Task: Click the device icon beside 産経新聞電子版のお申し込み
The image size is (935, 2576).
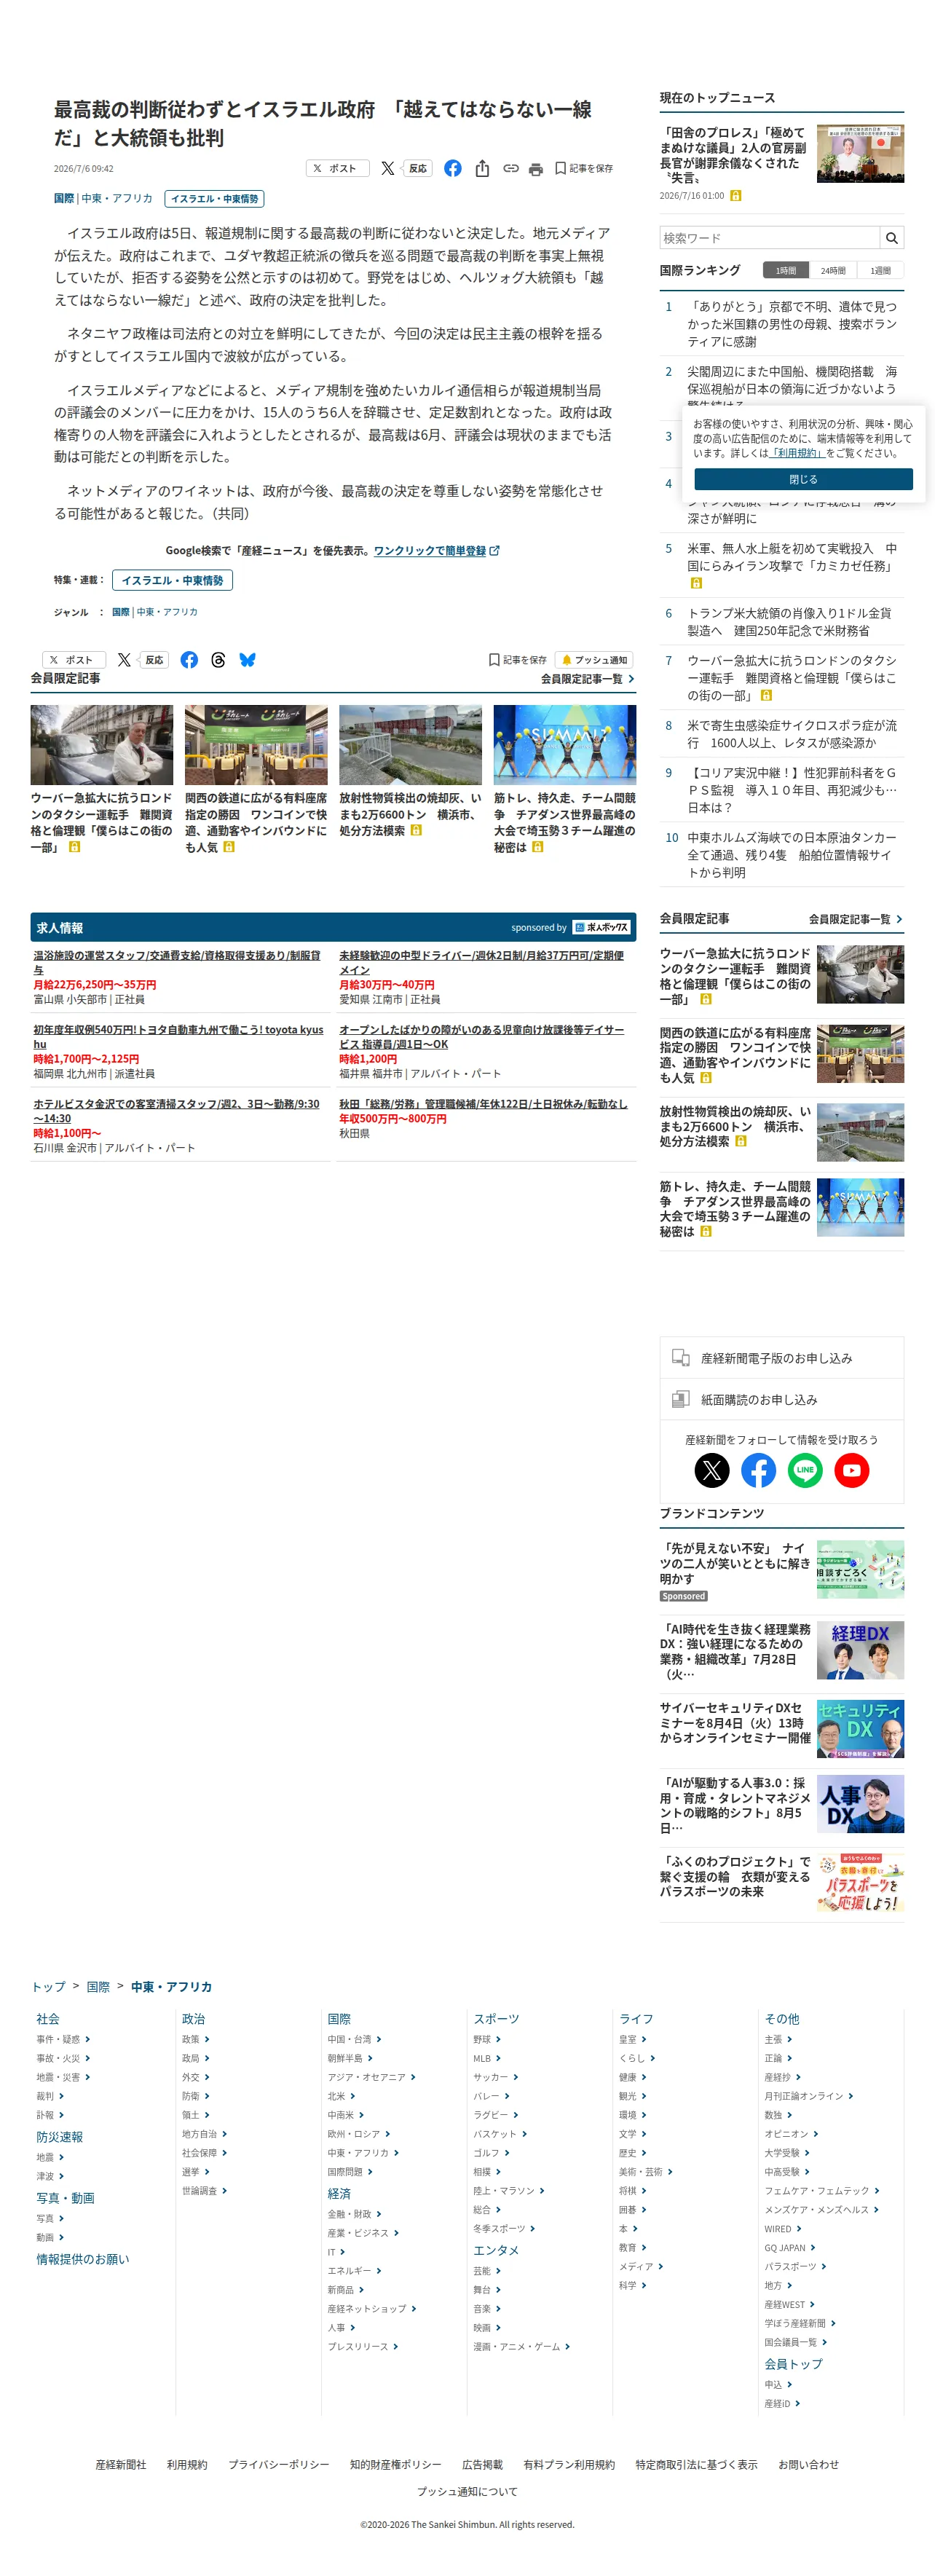Action: [x=681, y=1358]
